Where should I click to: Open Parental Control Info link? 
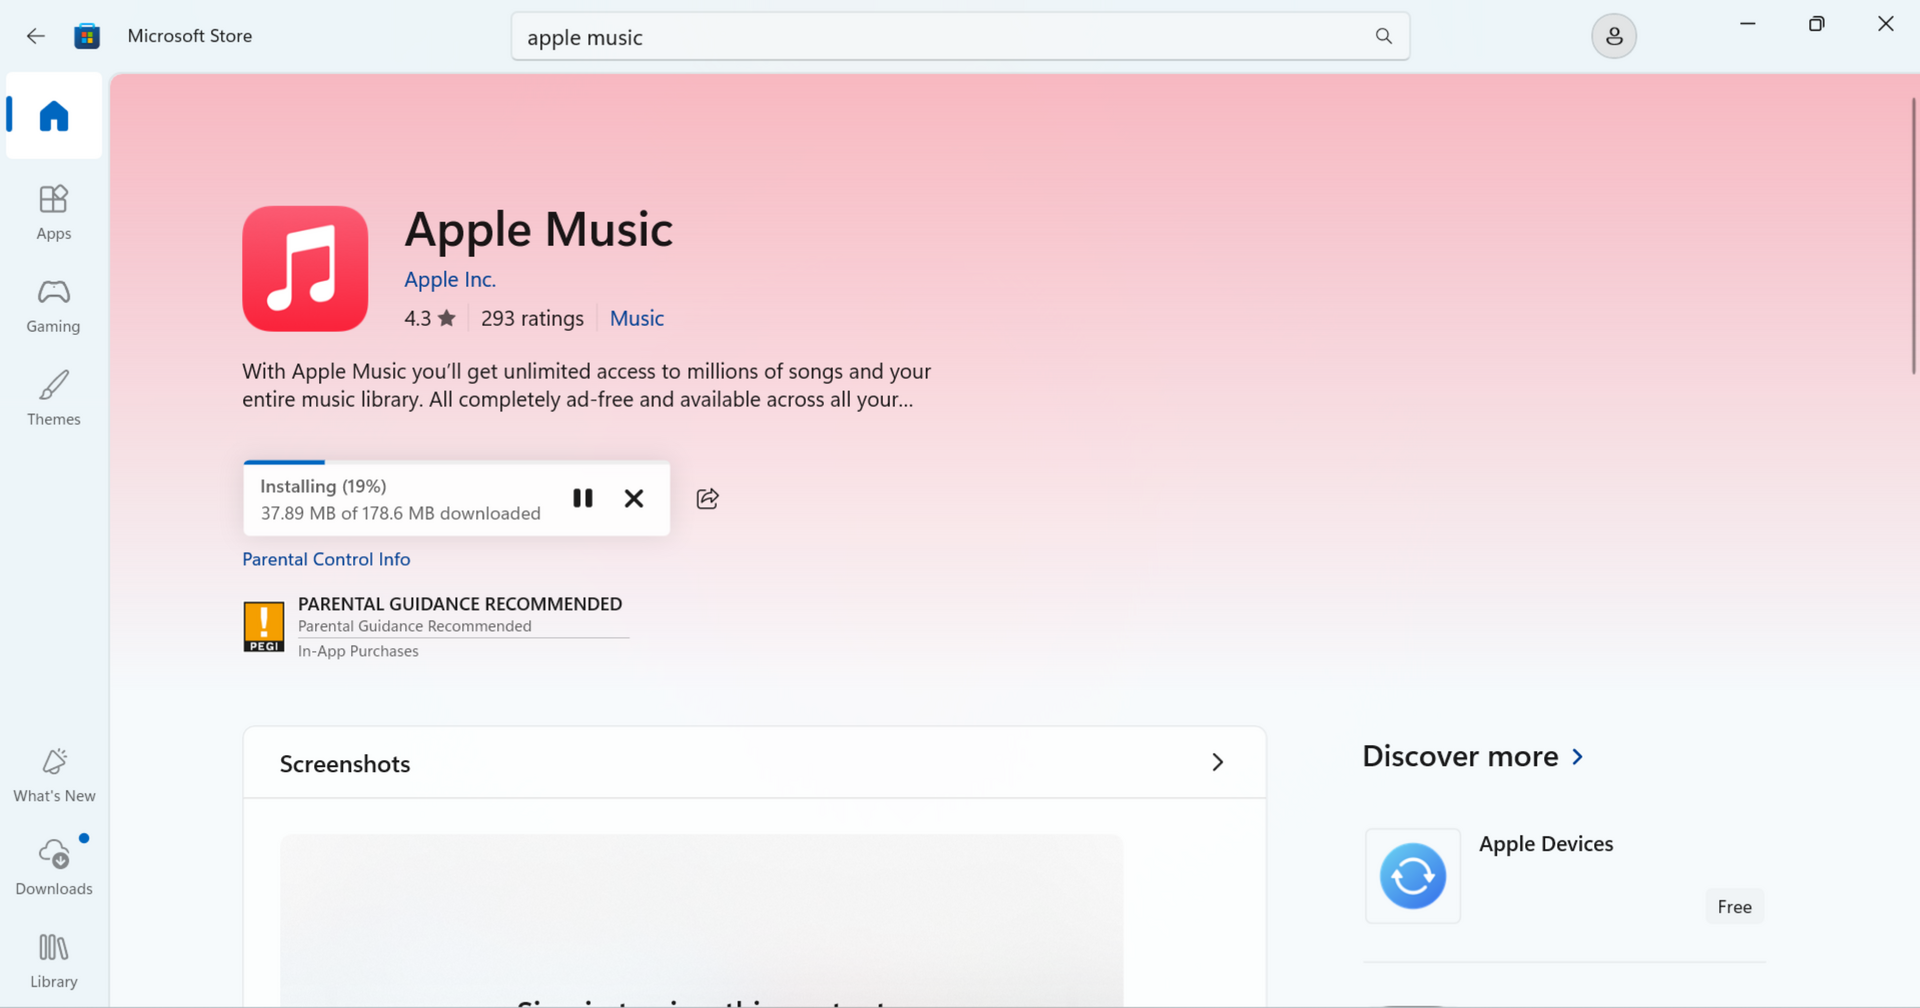[326, 559]
